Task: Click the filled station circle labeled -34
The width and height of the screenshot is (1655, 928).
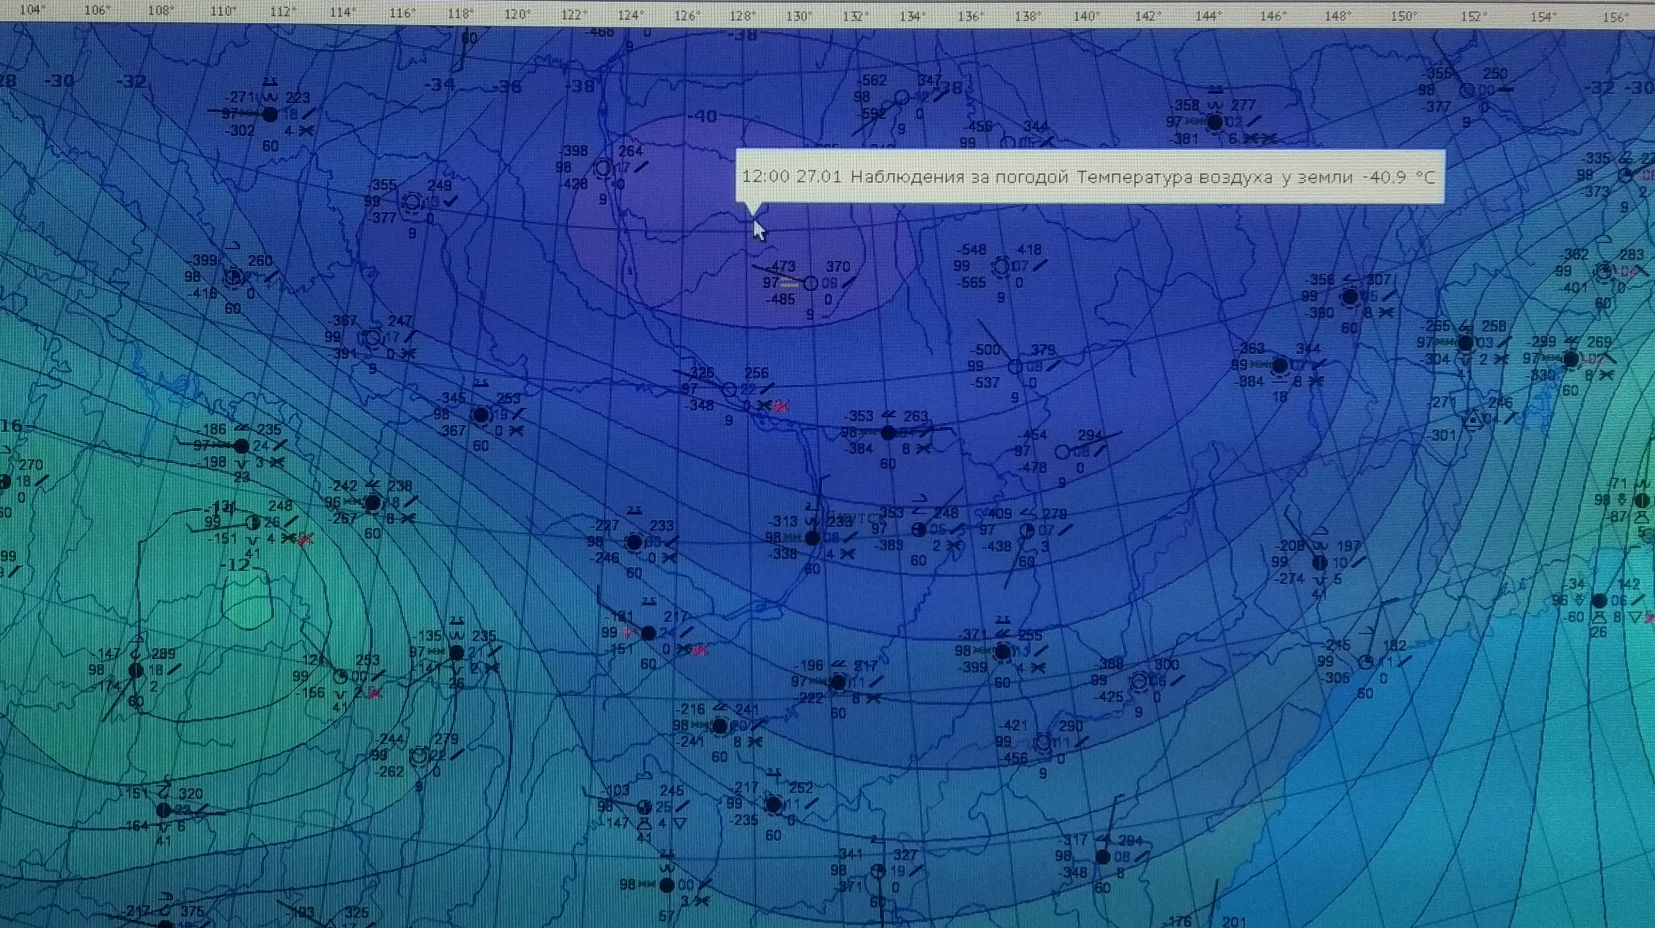Action: 1599,601
